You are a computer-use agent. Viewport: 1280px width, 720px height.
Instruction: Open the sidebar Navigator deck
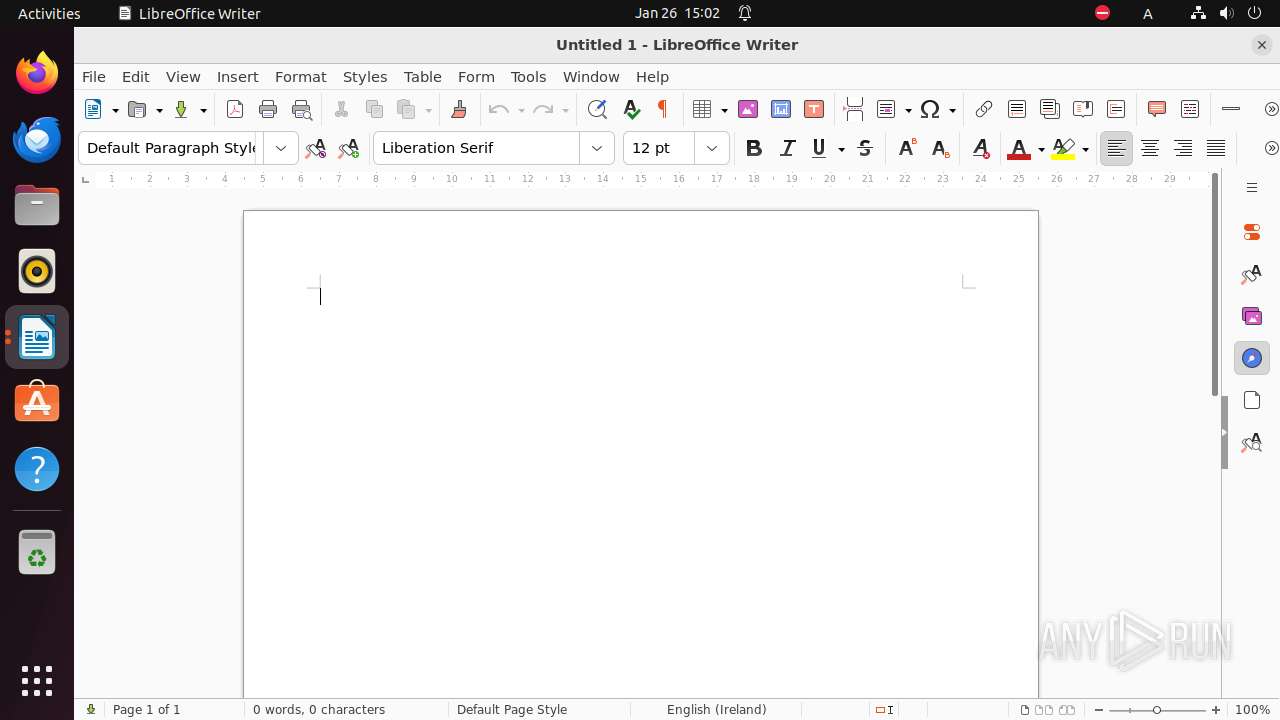coord(1252,358)
